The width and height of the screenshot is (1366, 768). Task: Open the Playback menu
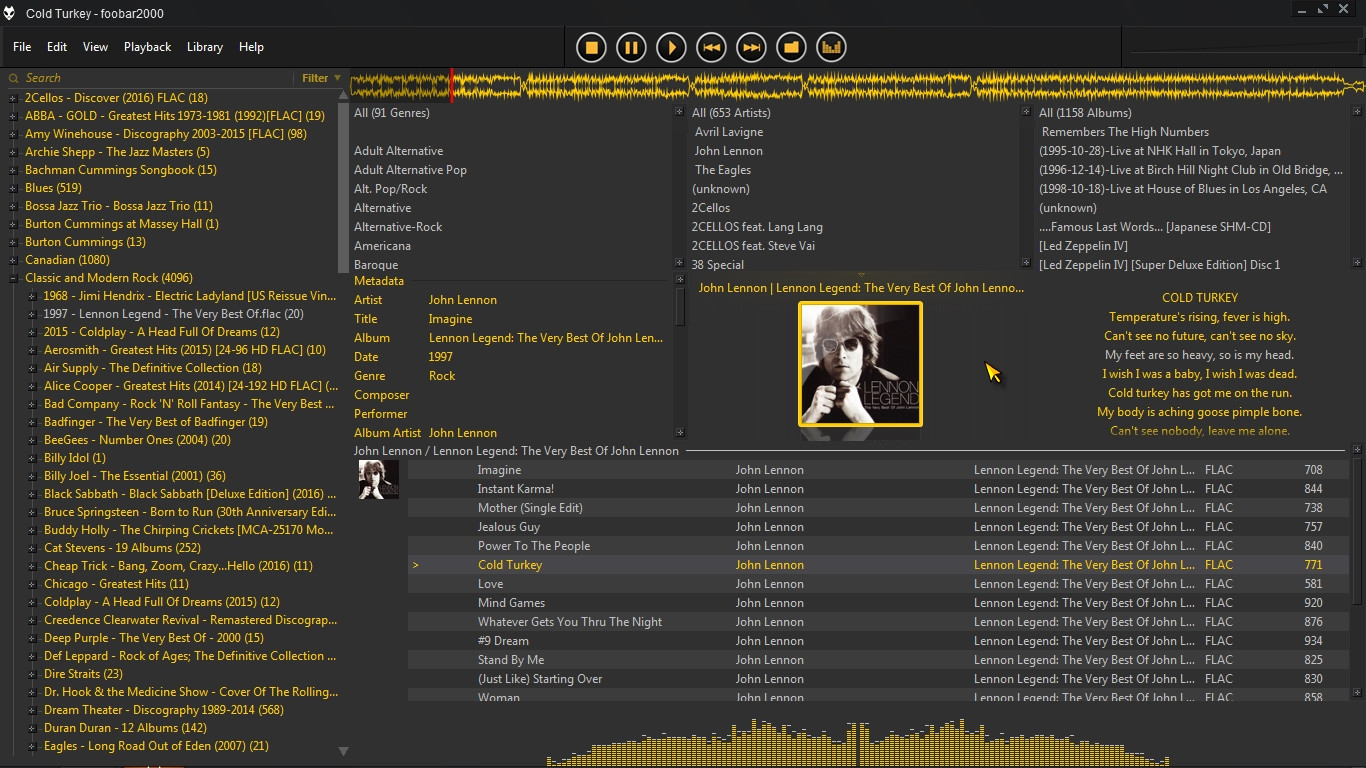click(x=147, y=47)
